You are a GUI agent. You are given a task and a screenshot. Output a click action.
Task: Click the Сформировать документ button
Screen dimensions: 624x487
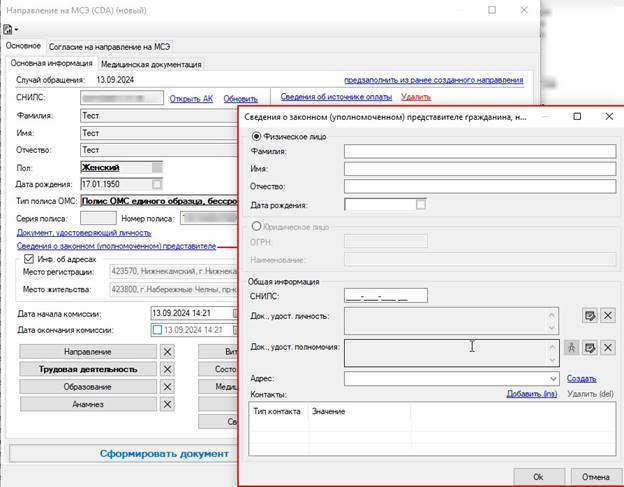pyautogui.click(x=124, y=454)
